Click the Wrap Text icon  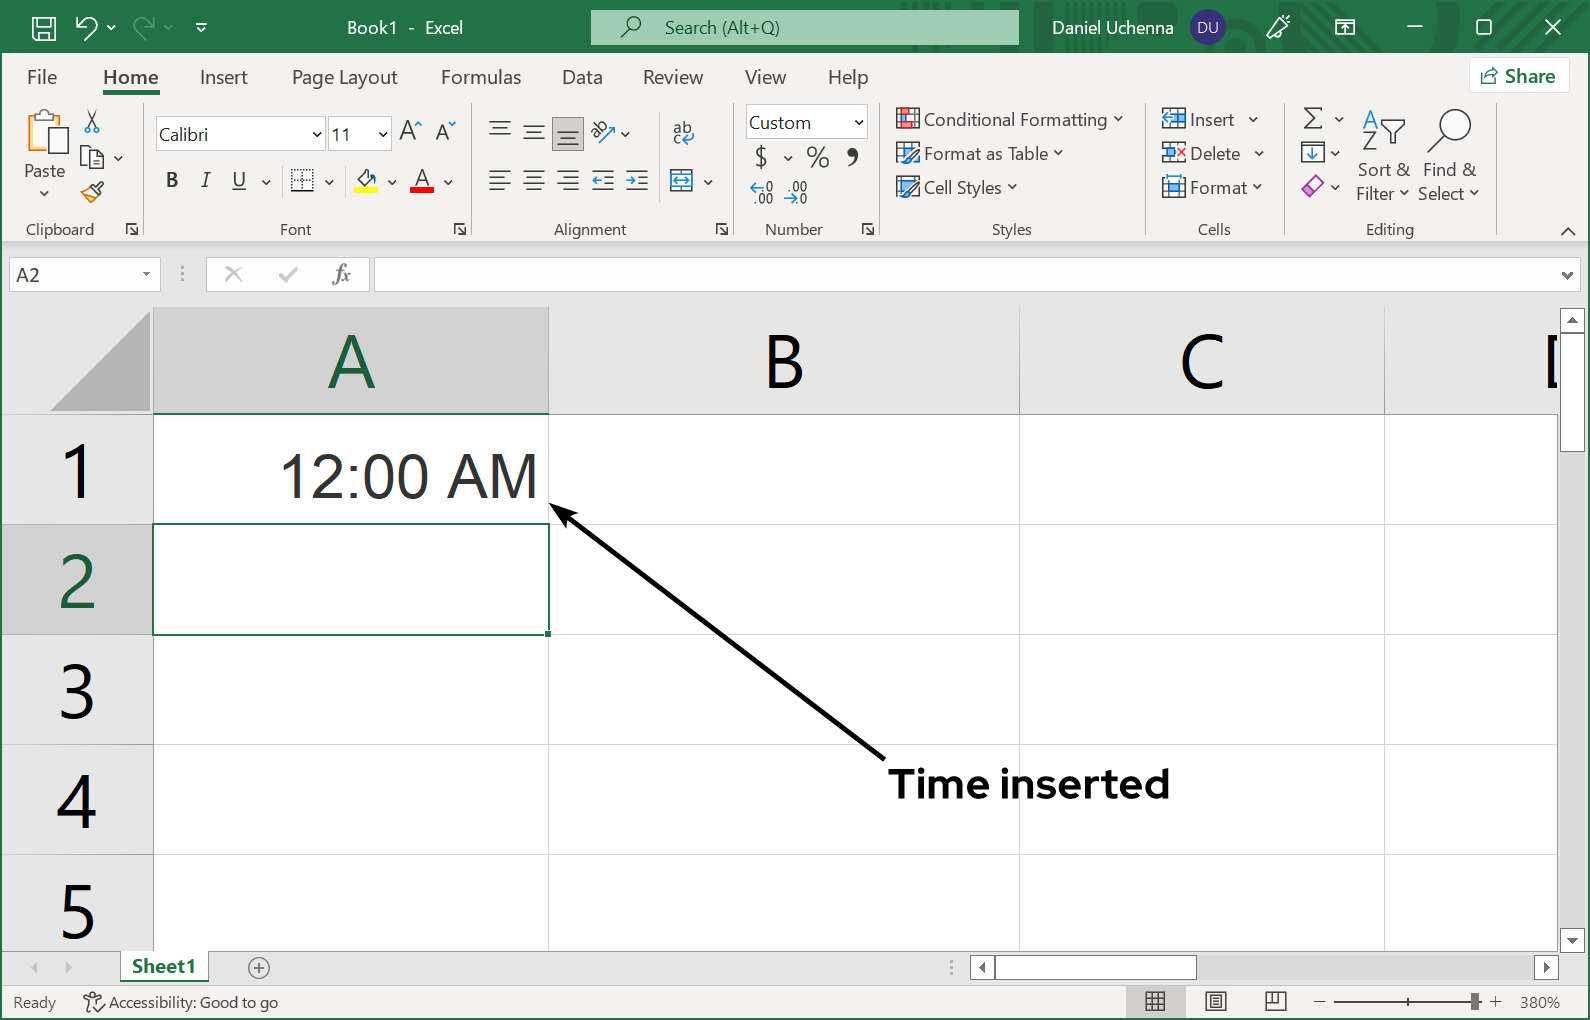click(x=683, y=132)
